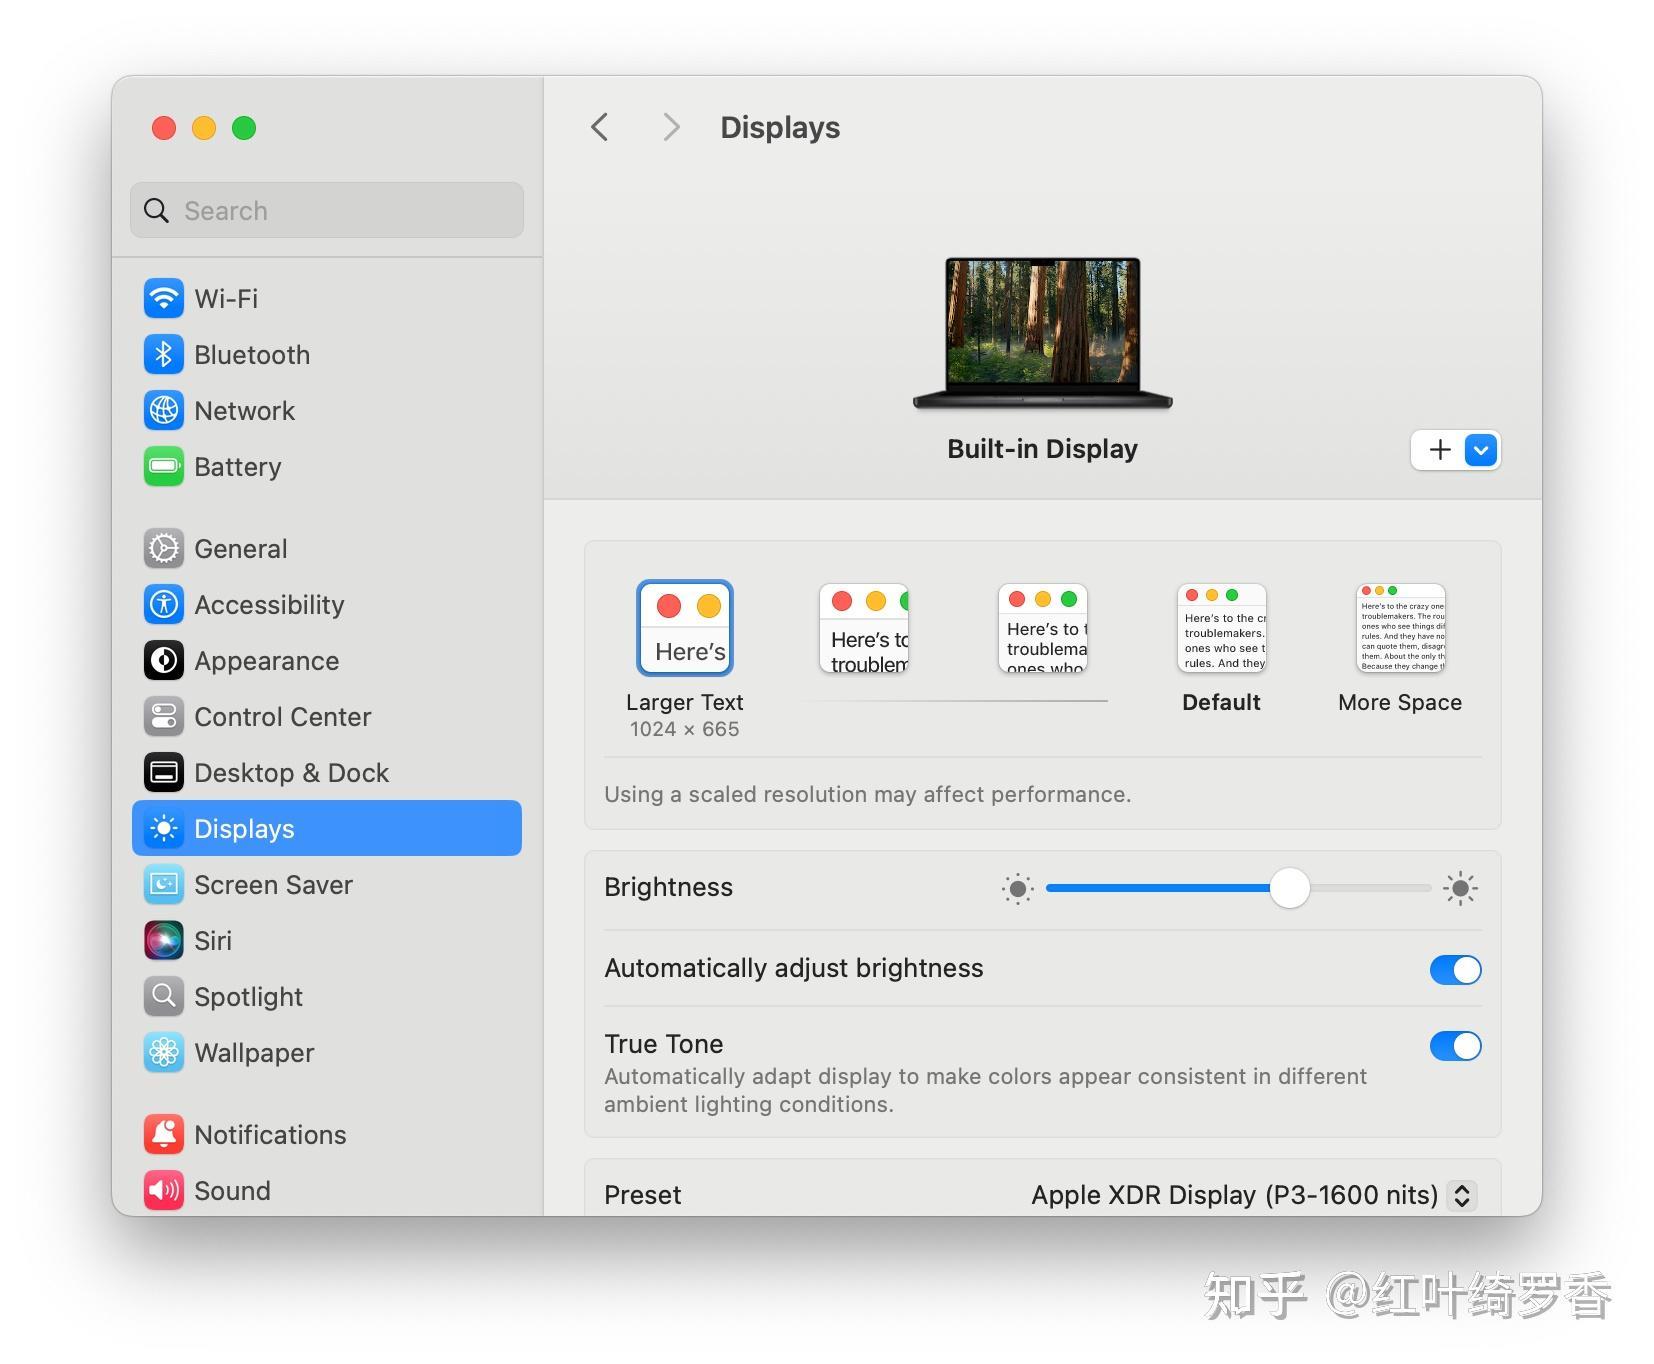Select the Larger Text resolution option
The image size is (1654, 1364).
(x=685, y=628)
